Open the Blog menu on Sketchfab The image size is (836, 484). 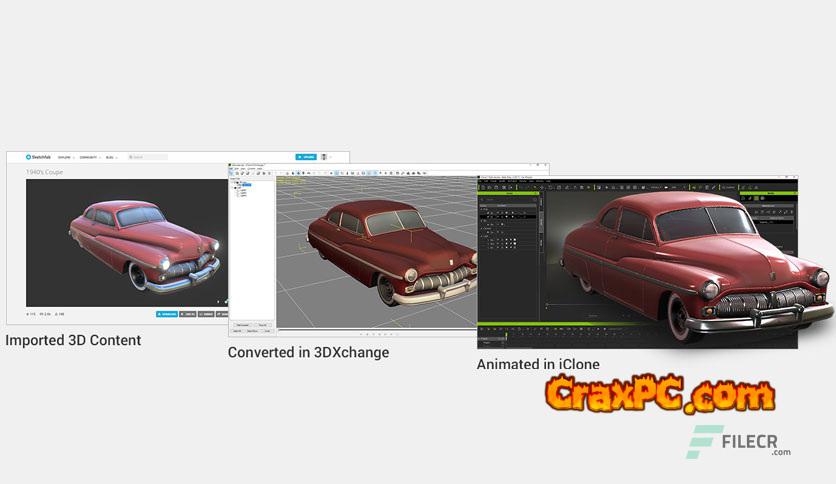111,157
